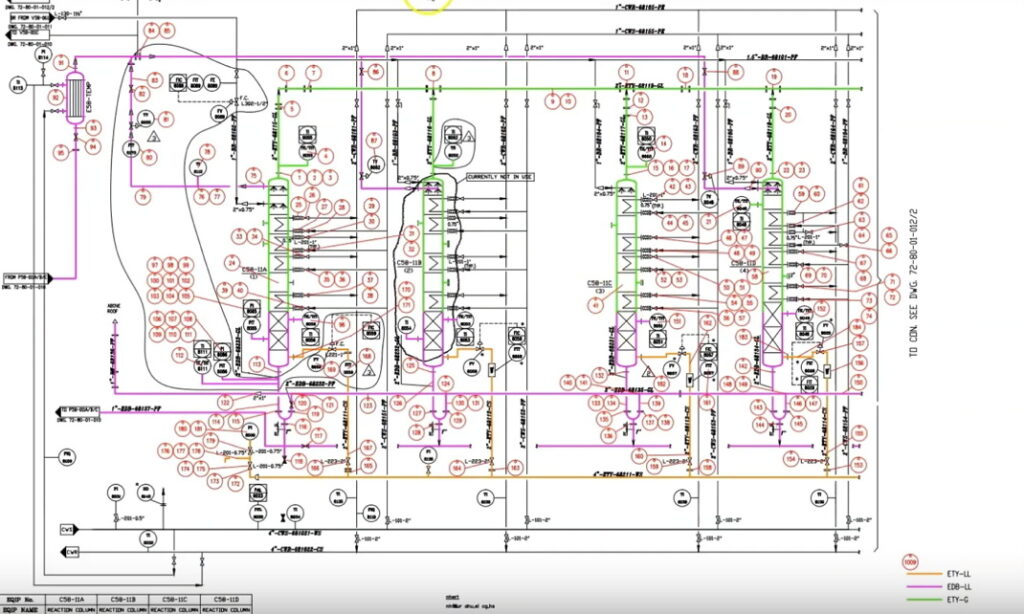Select the balloon 1009 above the legend

911,560
